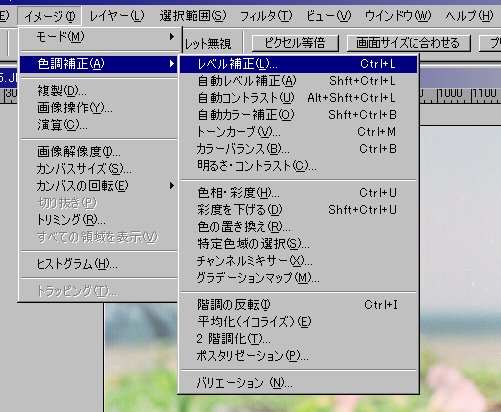Open the フィルタ(T) menu

[x=266, y=16]
